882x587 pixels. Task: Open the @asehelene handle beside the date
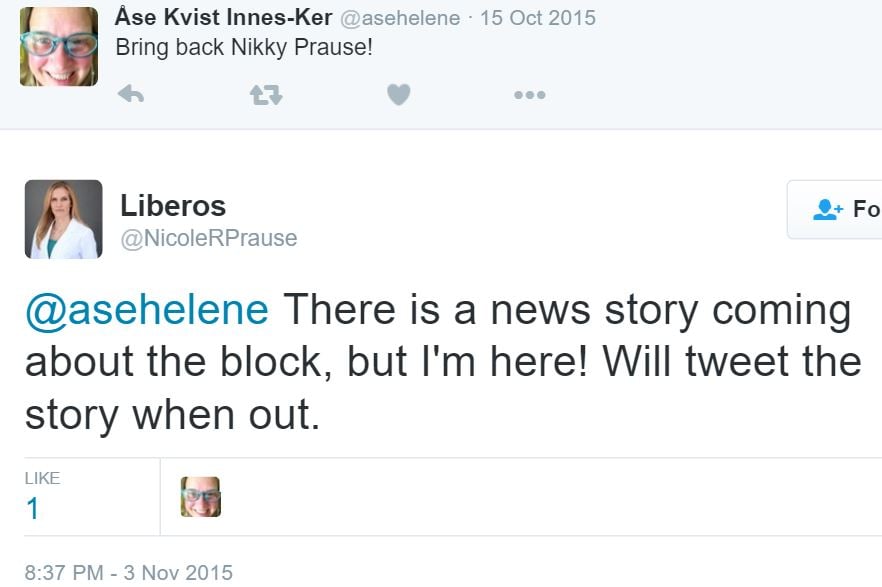click(401, 18)
